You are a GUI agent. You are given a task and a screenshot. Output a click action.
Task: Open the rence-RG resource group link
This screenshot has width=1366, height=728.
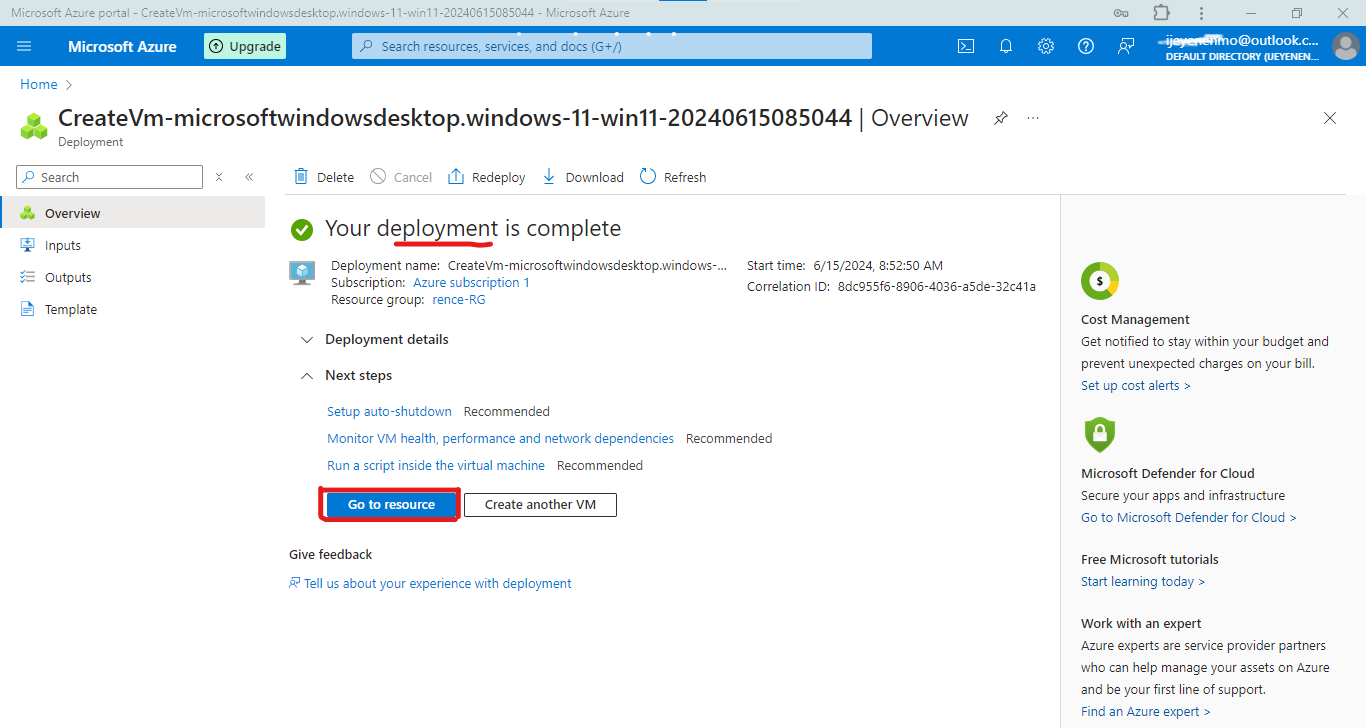pyautogui.click(x=459, y=300)
